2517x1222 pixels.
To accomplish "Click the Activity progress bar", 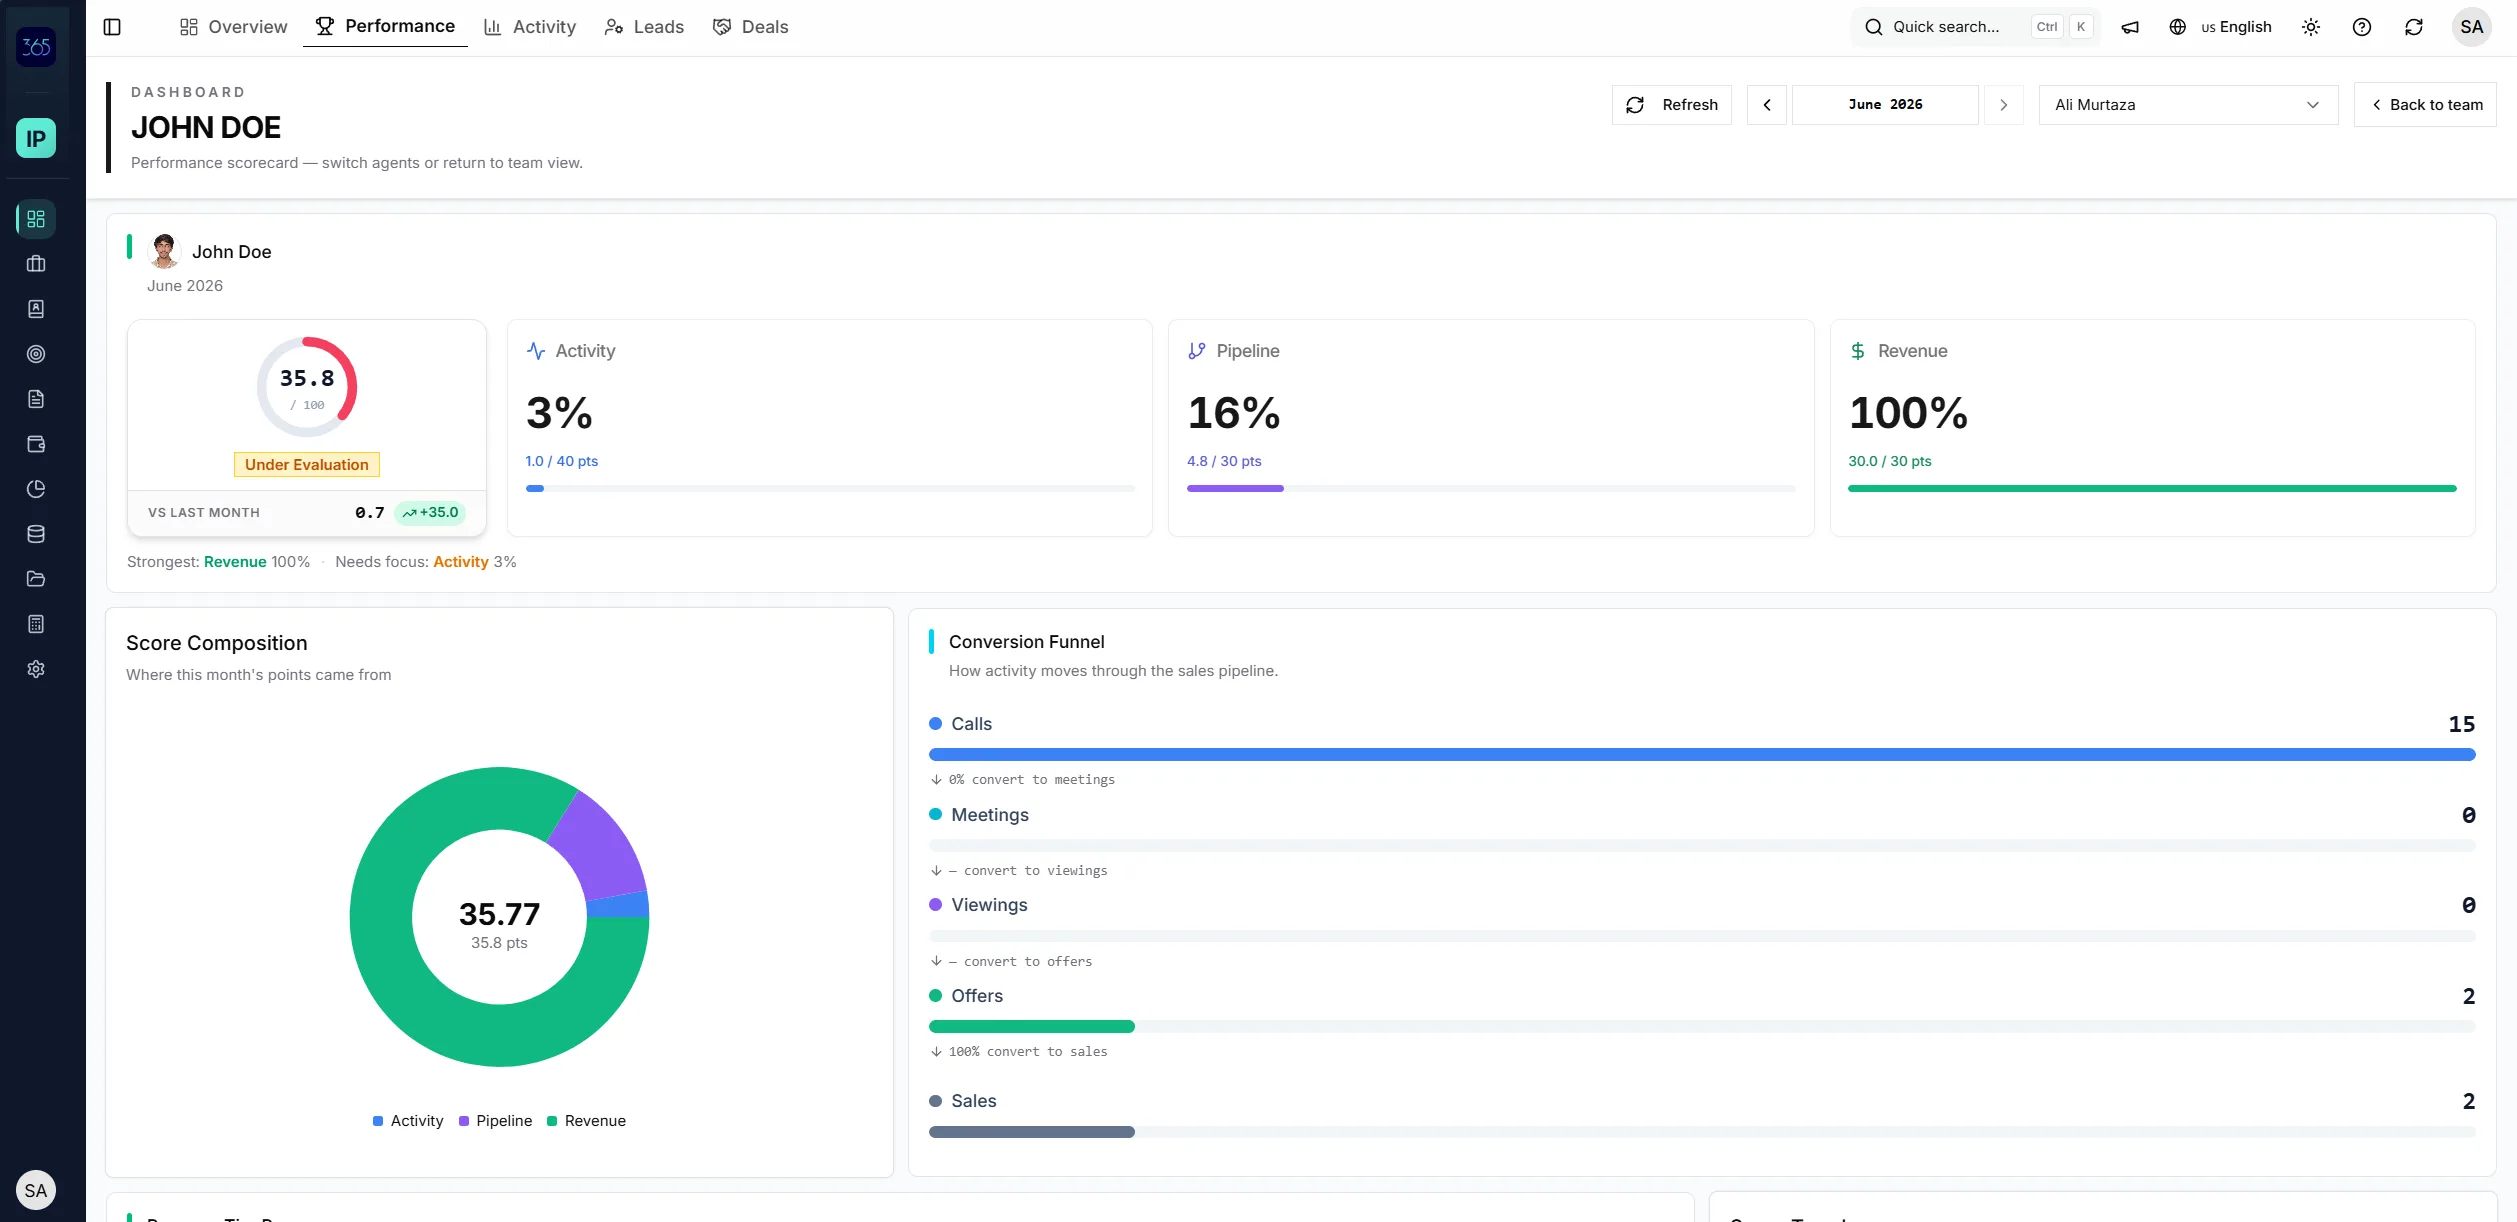I will point(830,489).
